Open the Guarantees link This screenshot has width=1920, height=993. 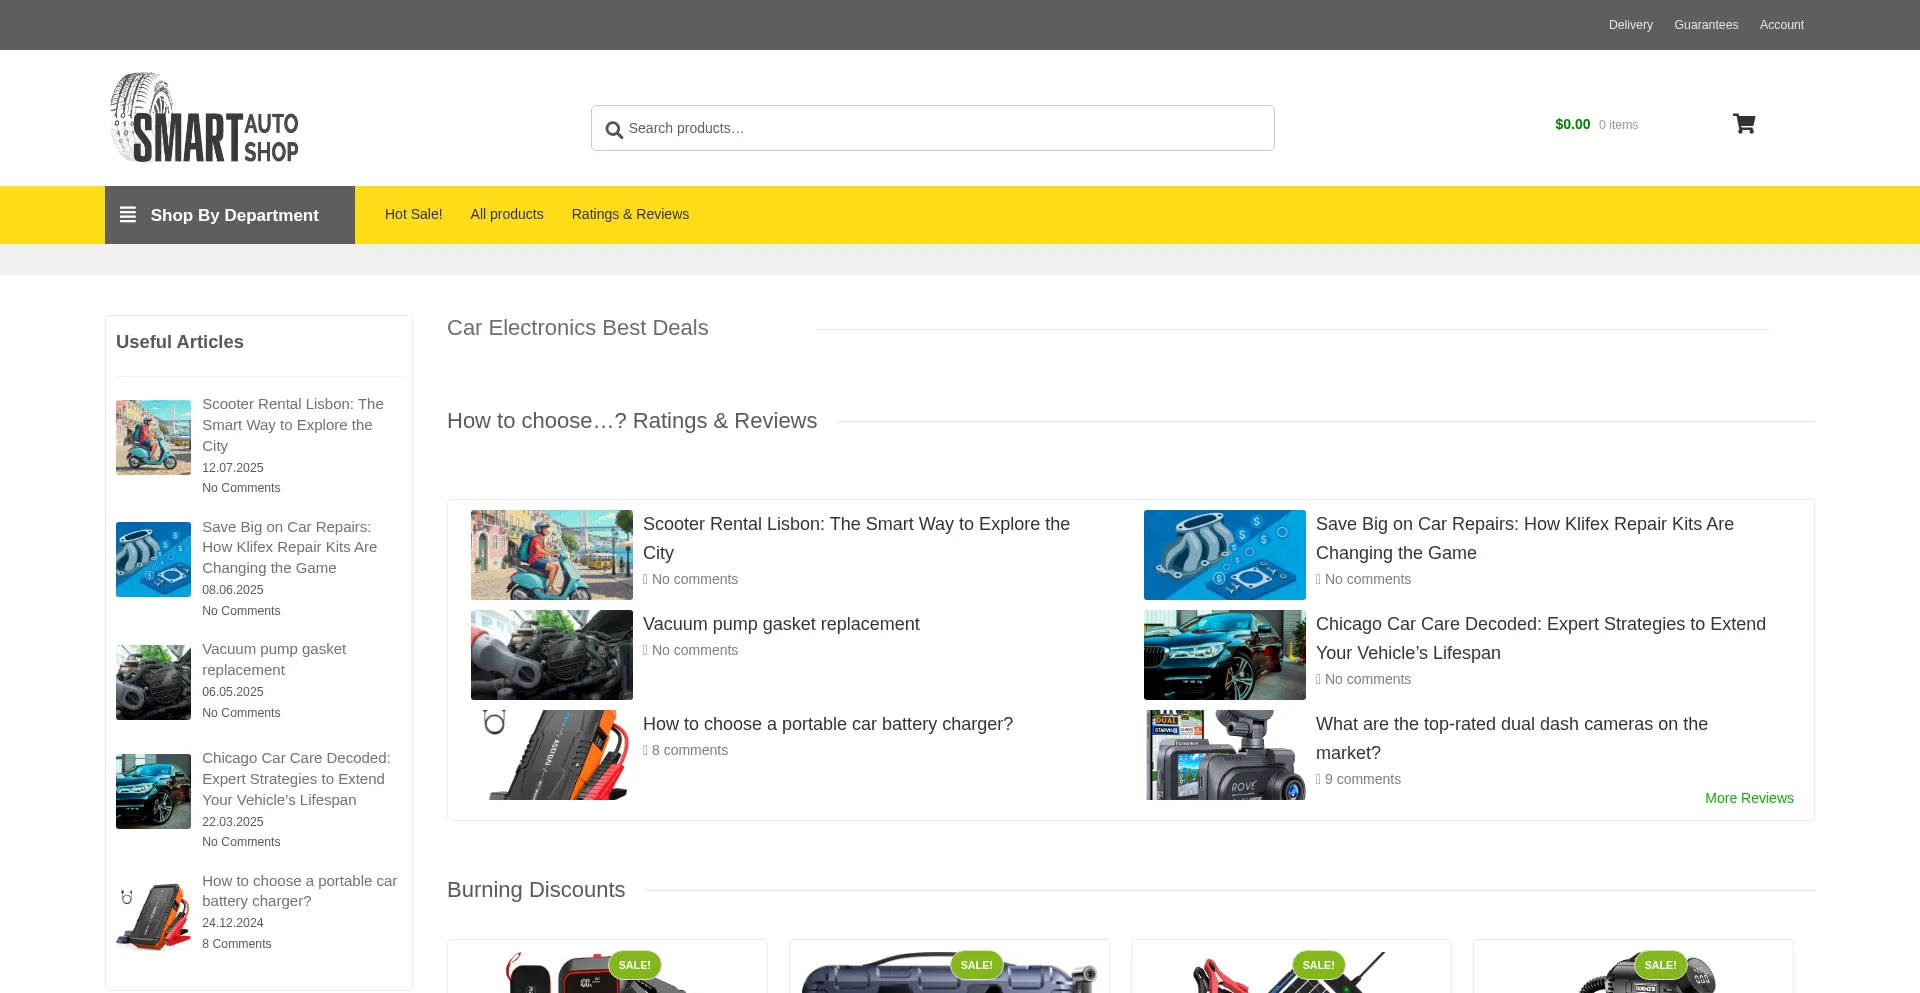1706,25
